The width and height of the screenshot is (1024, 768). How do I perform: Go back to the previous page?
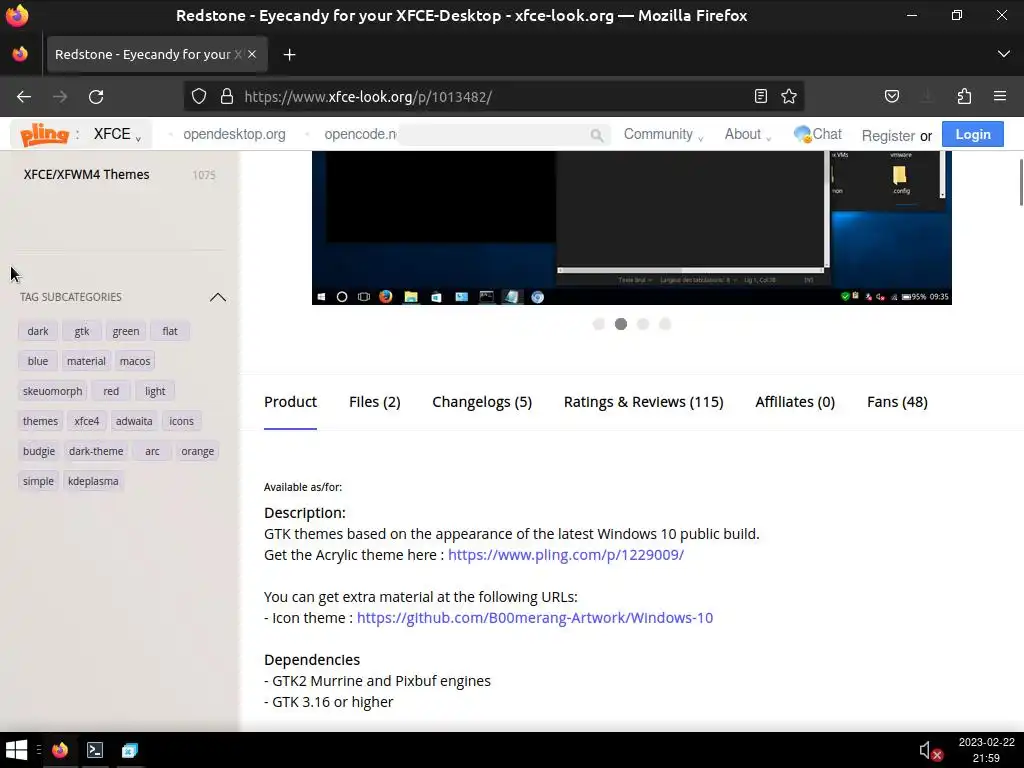[x=24, y=97]
